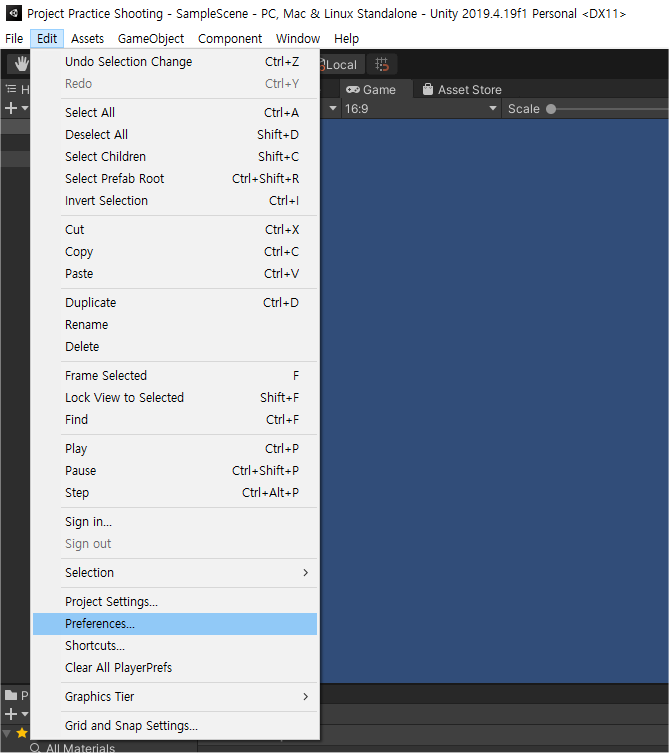Open the Help menu

pos(346,38)
